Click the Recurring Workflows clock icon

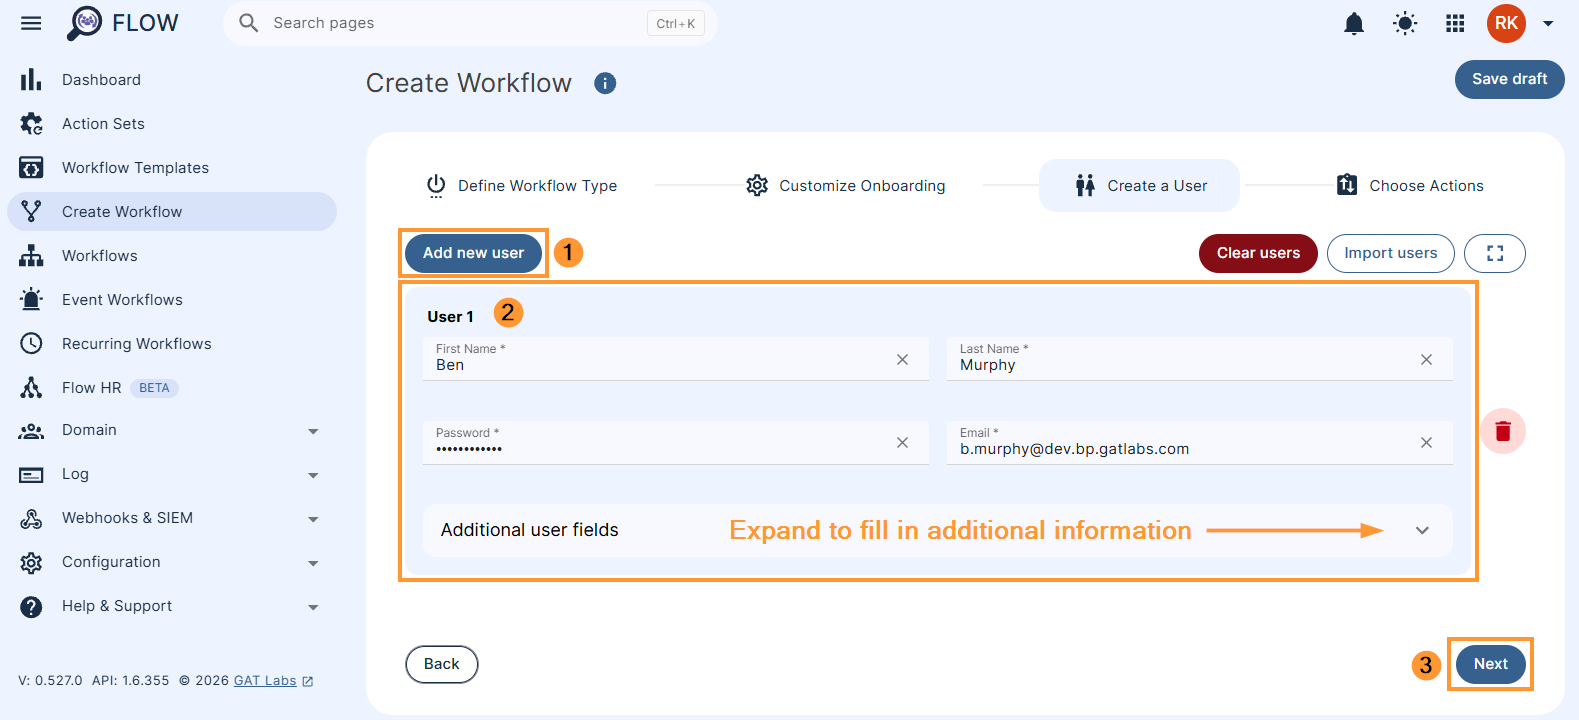click(31, 344)
